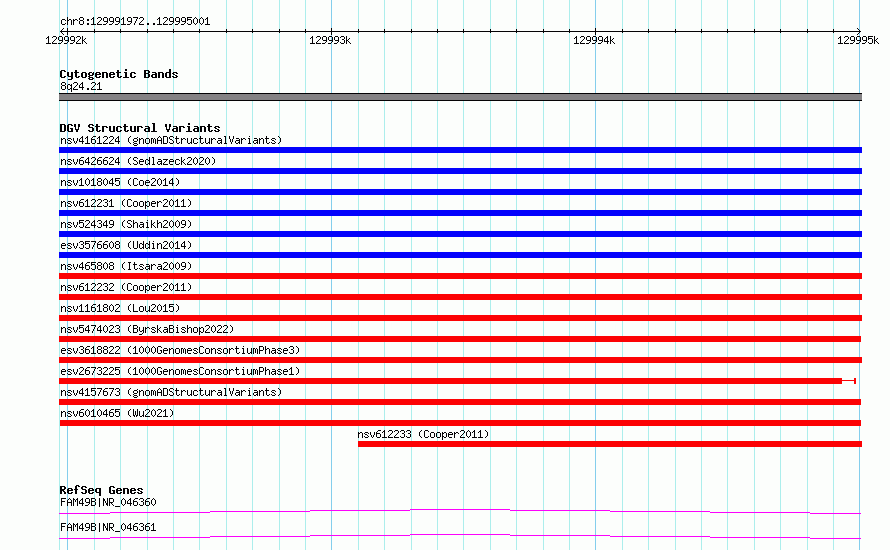Click the DGV Structural Variants track title
This screenshot has height=550, width=890.
tap(140, 128)
